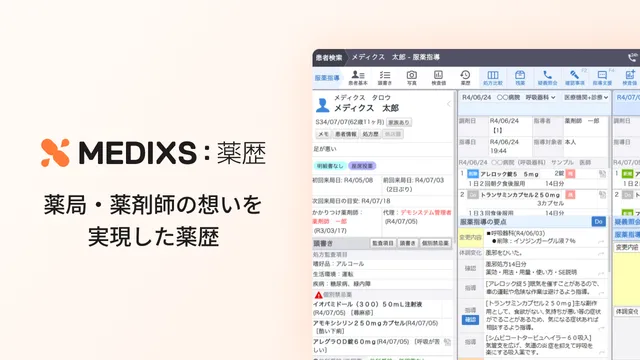This screenshot has width=640, height=360.
Task: Click the blue Do button
Action: (x=598, y=222)
